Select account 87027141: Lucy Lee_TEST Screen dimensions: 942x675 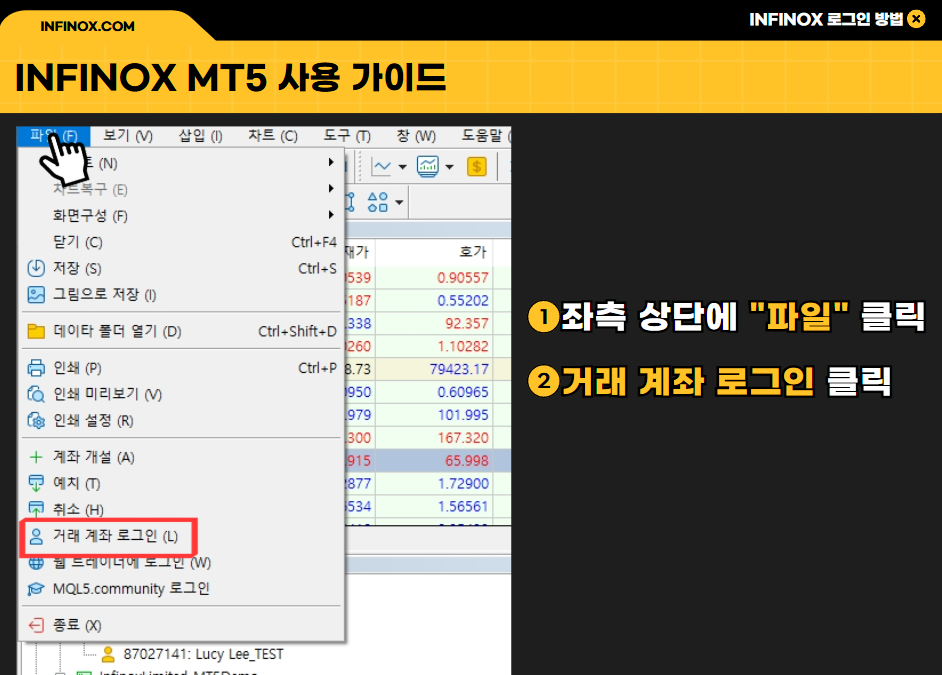[x=203, y=654]
